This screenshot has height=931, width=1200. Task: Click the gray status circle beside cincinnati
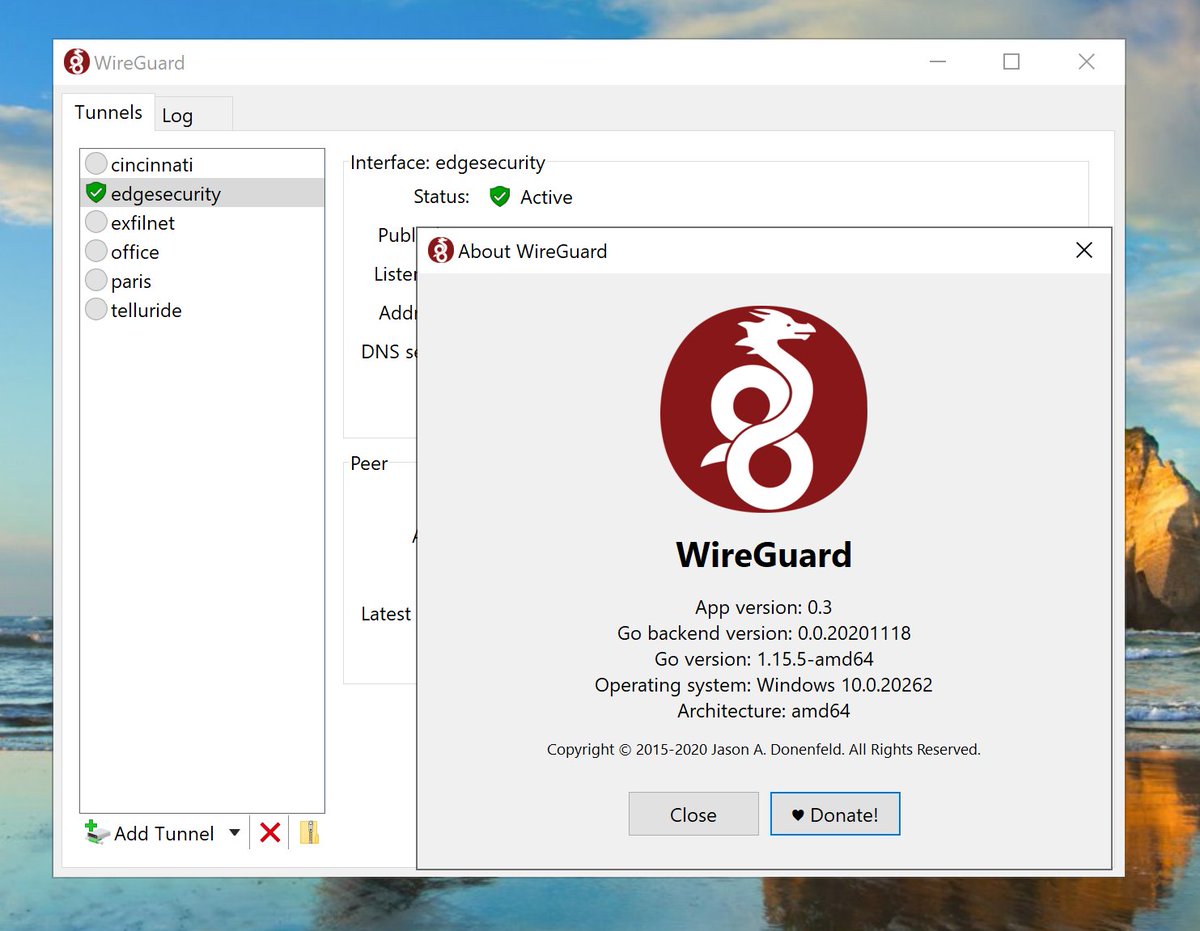[x=96, y=164]
